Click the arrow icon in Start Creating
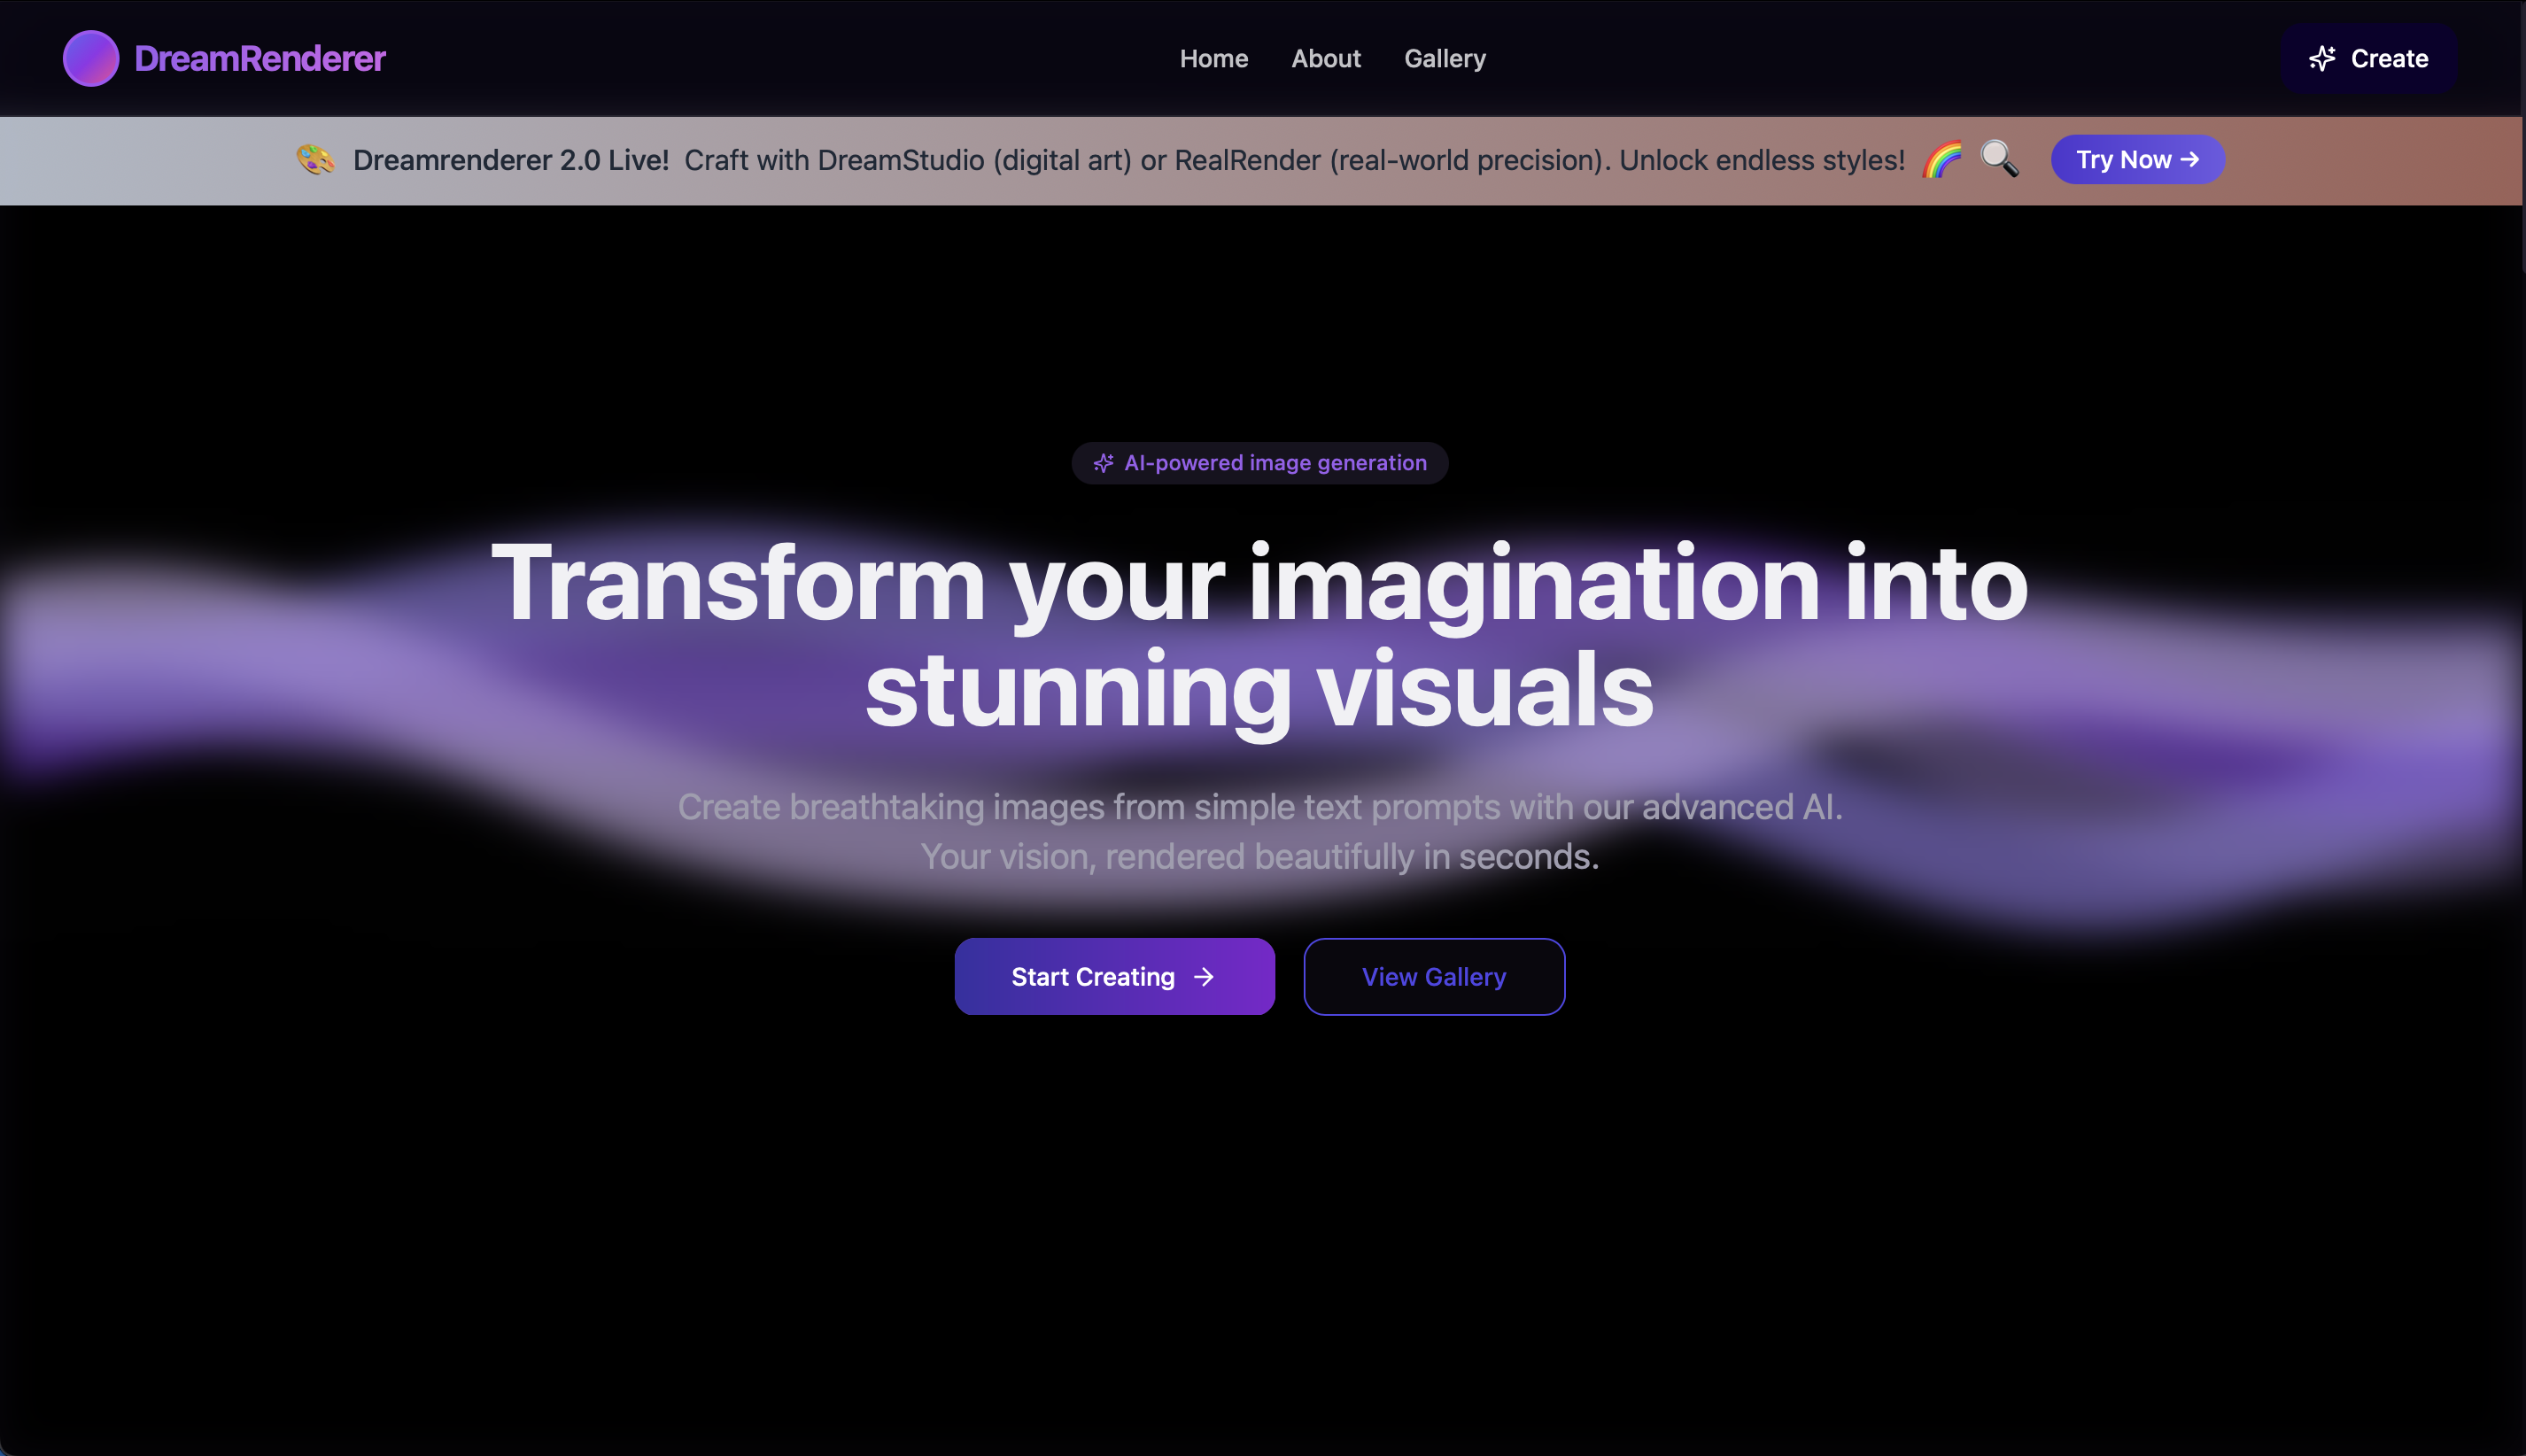Viewport: 2526px width, 1456px height. pyautogui.click(x=1203, y=977)
